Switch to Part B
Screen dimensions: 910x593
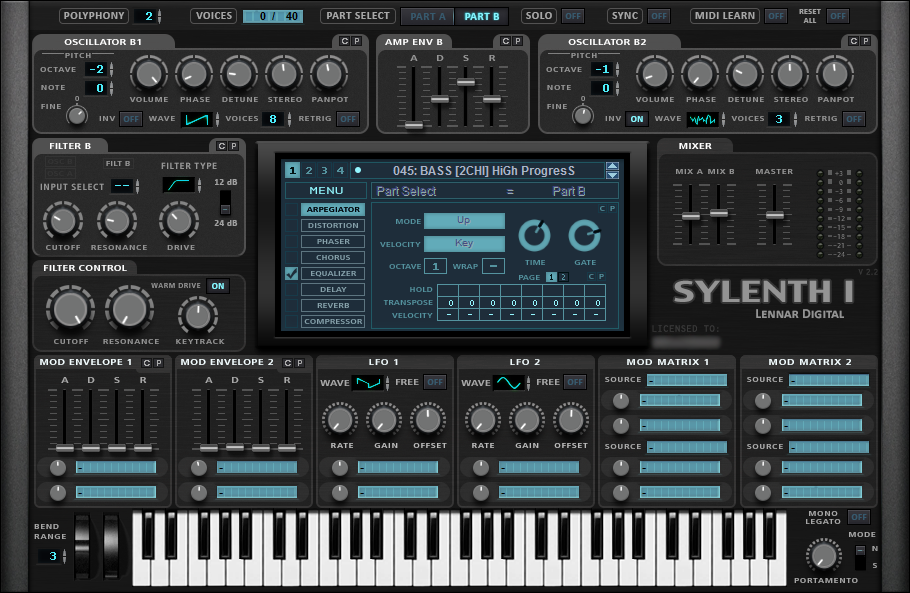coord(482,17)
